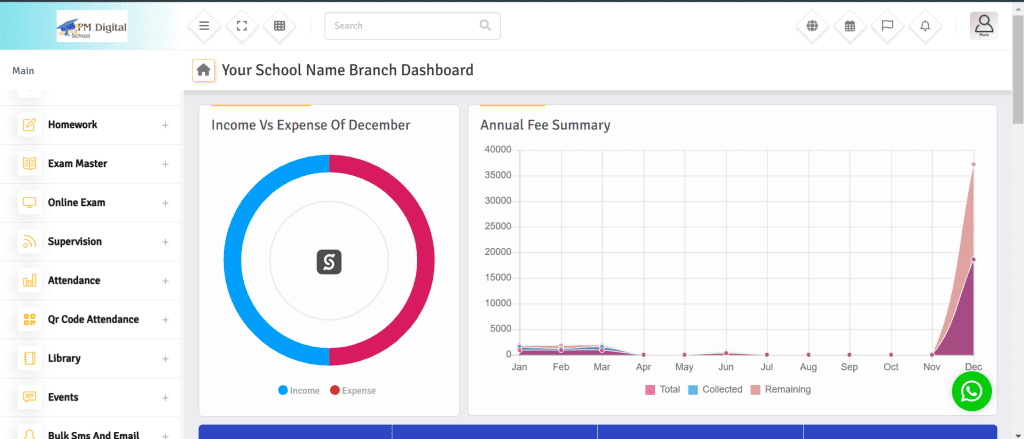
Task: Click the home icon beside dashboard title
Action: (x=203, y=70)
